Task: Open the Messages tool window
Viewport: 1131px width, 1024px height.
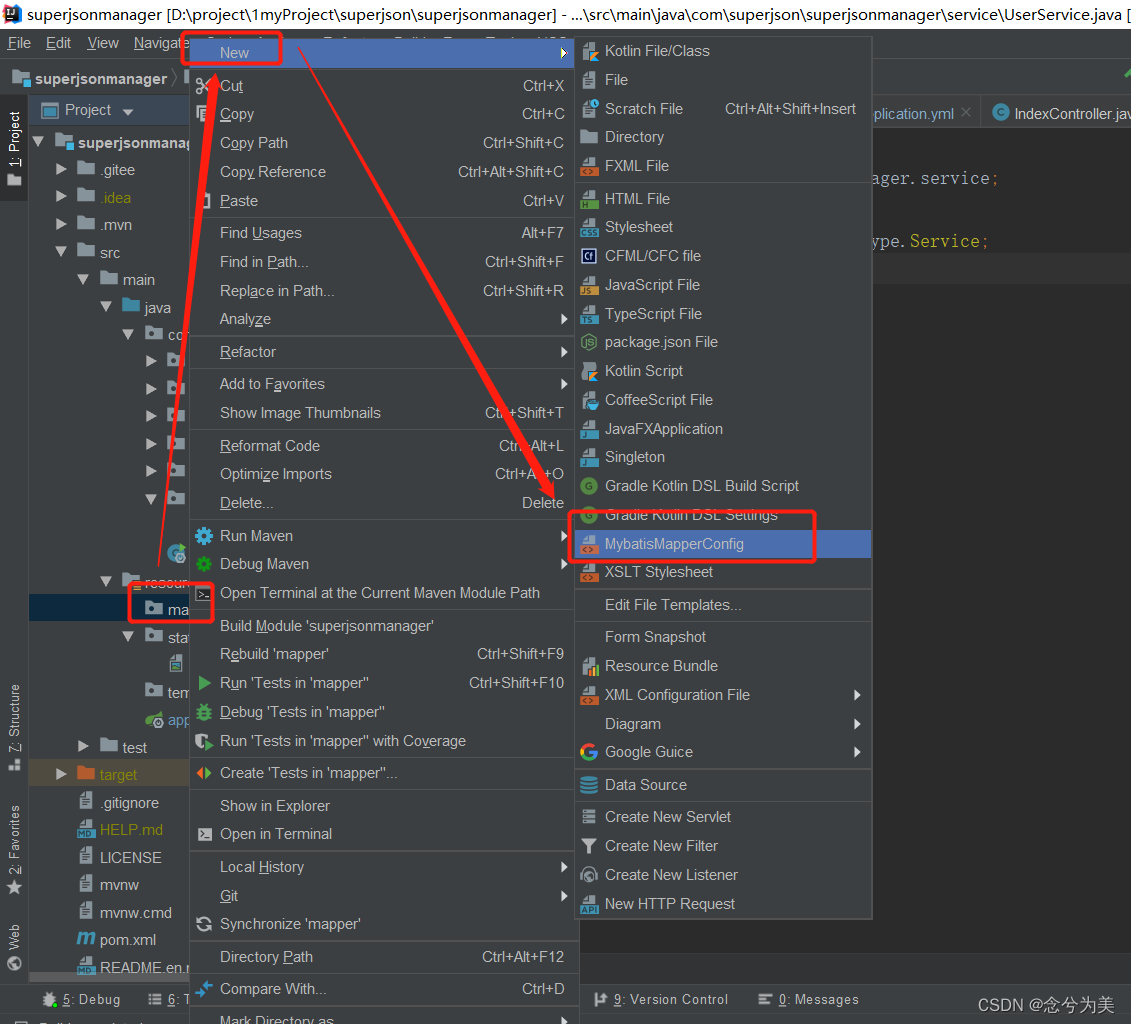Action: [809, 999]
